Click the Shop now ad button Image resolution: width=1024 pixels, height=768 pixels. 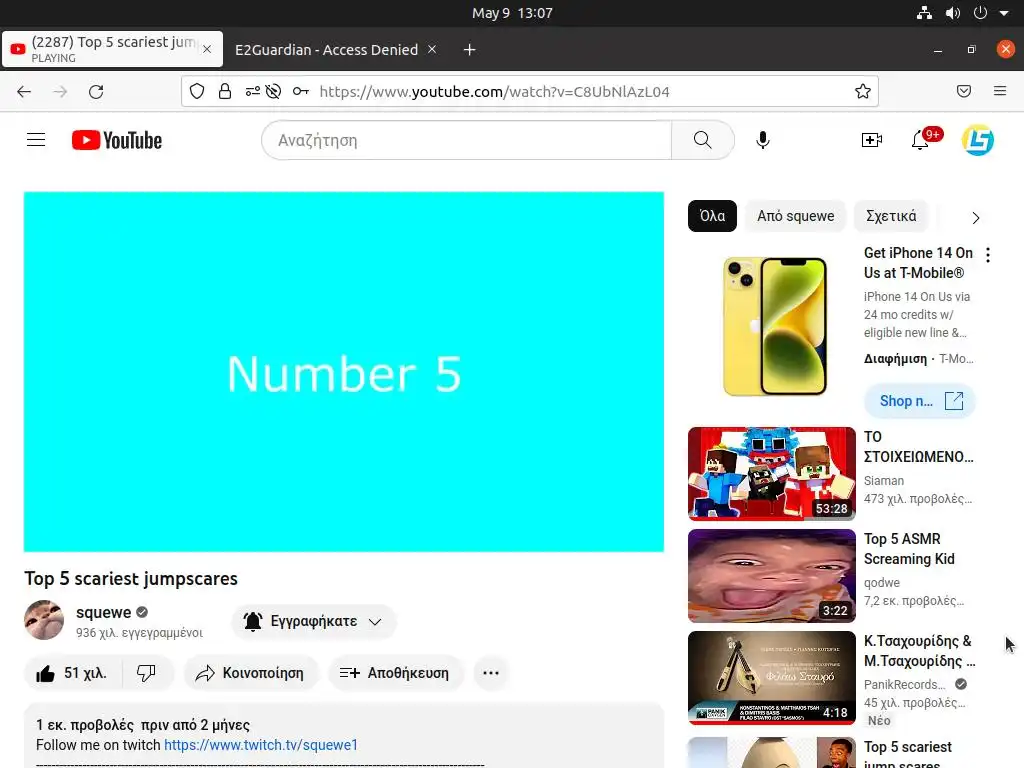point(920,401)
